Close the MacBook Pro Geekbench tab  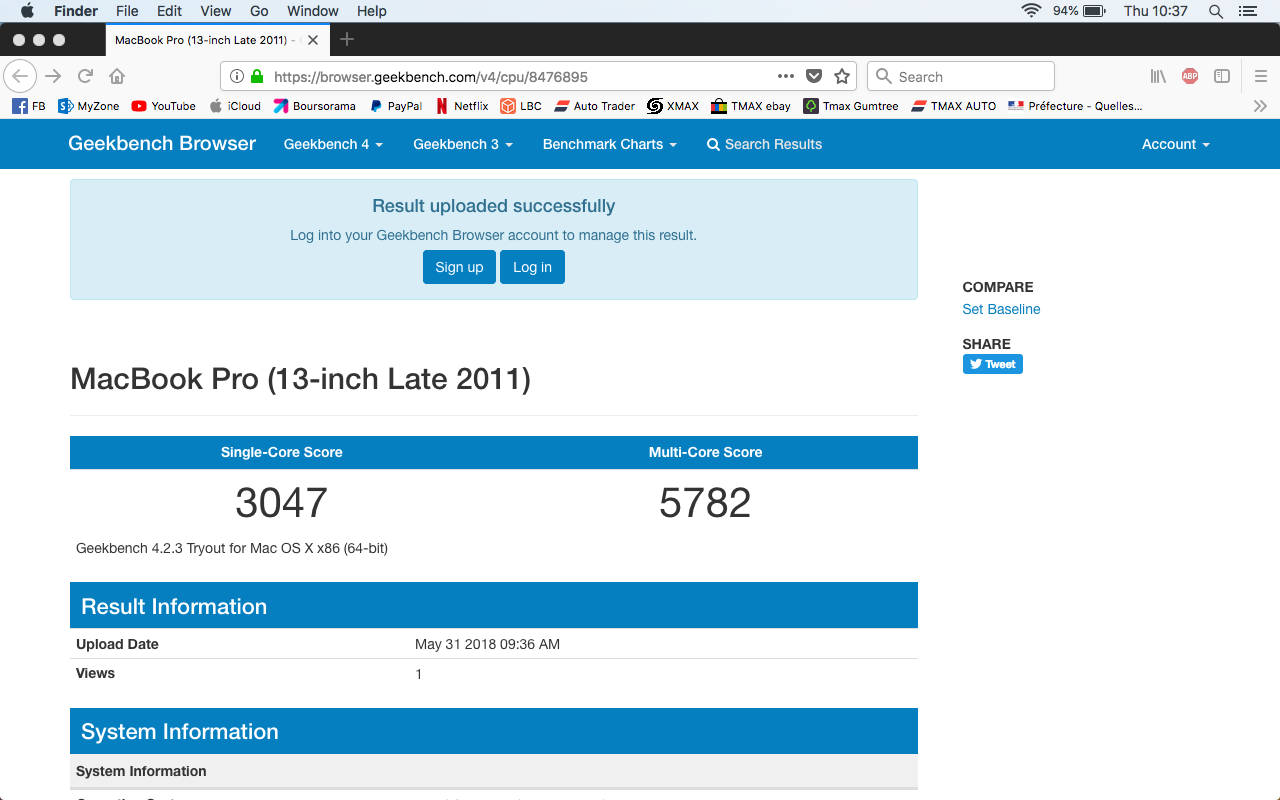(x=313, y=40)
